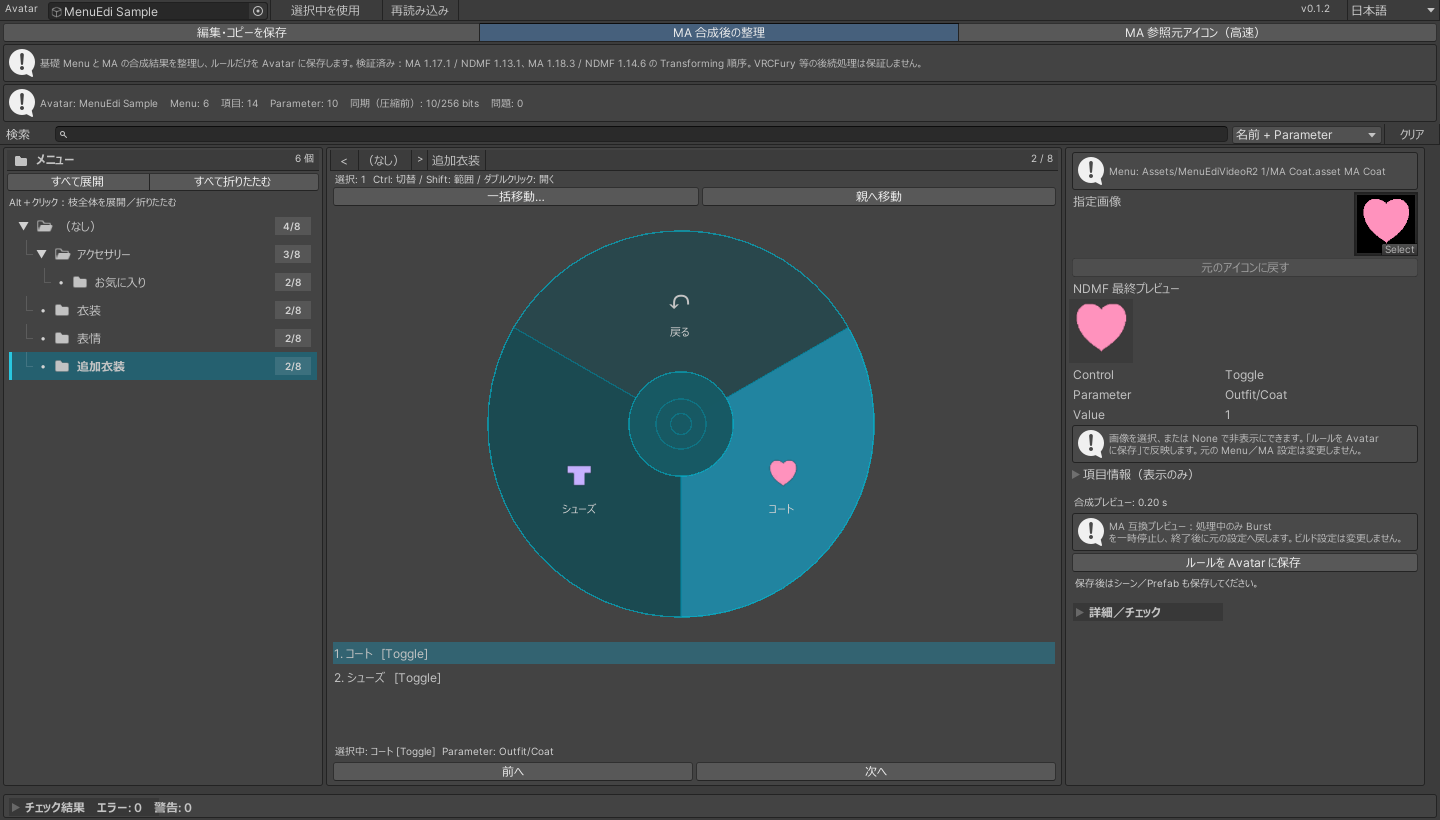Click the open folder icon next to アクセサリー

point(62,254)
